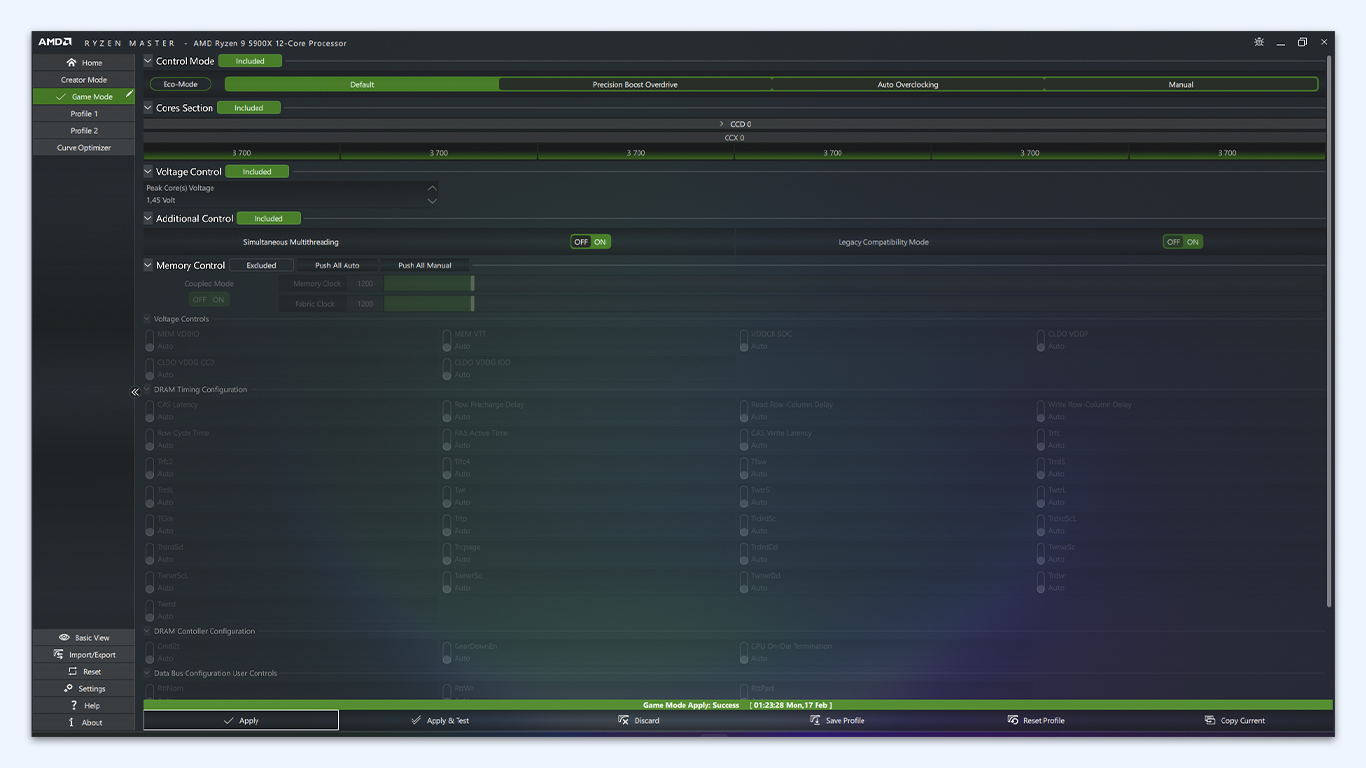
Task: Select Precision Boost Overdrive mode
Action: pos(635,85)
